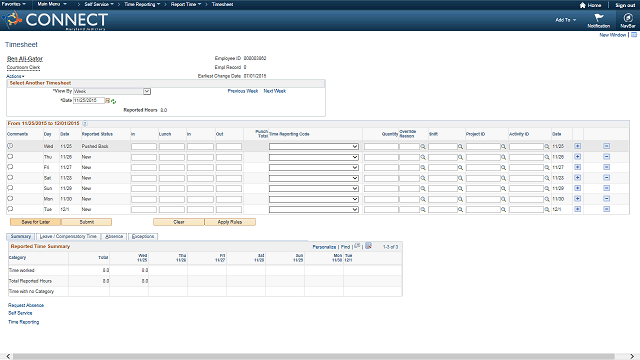
Task: Open comment bubble for Fri 11/27 row
Action: coord(10,167)
